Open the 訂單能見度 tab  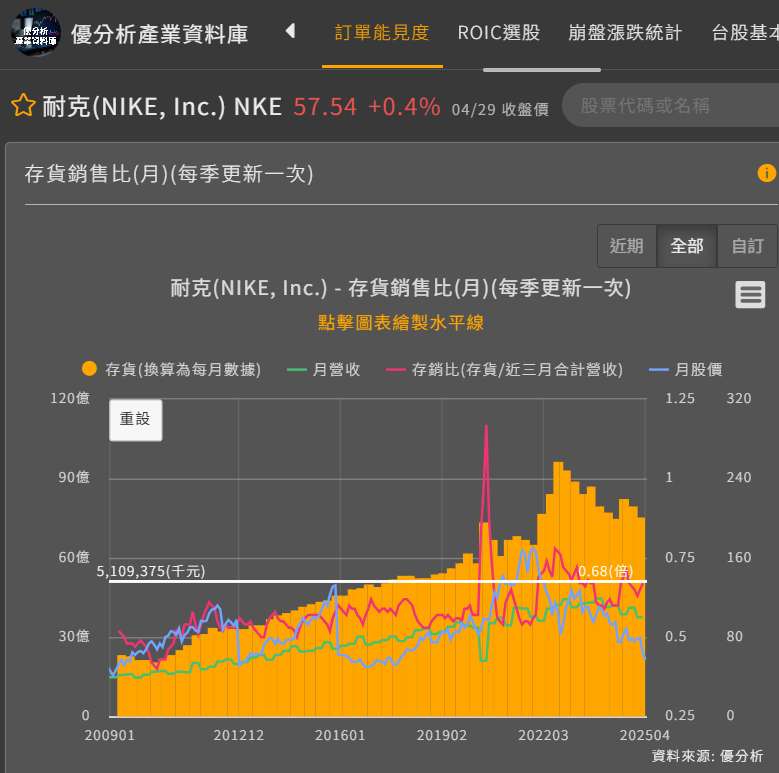tap(382, 33)
